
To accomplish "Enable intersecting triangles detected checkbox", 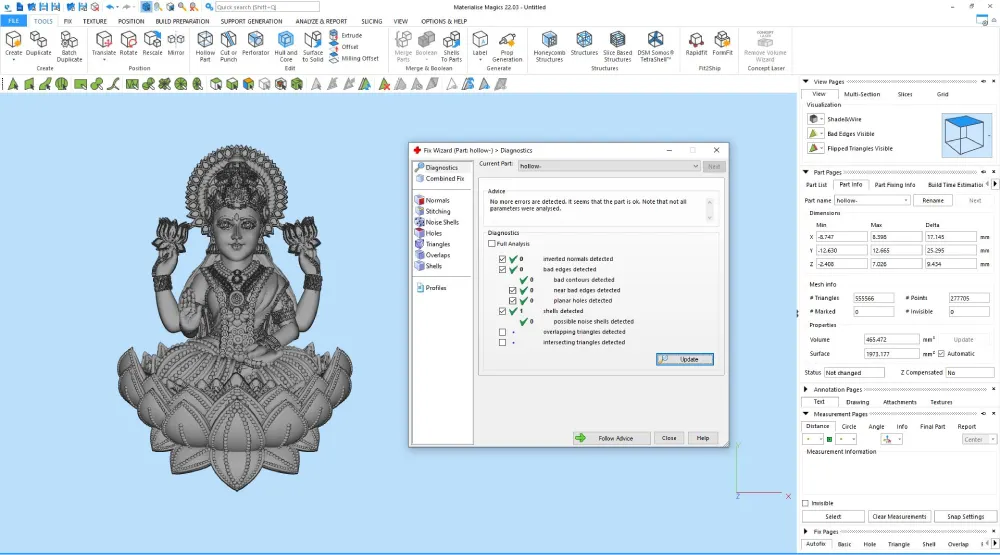I will pos(503,343).
